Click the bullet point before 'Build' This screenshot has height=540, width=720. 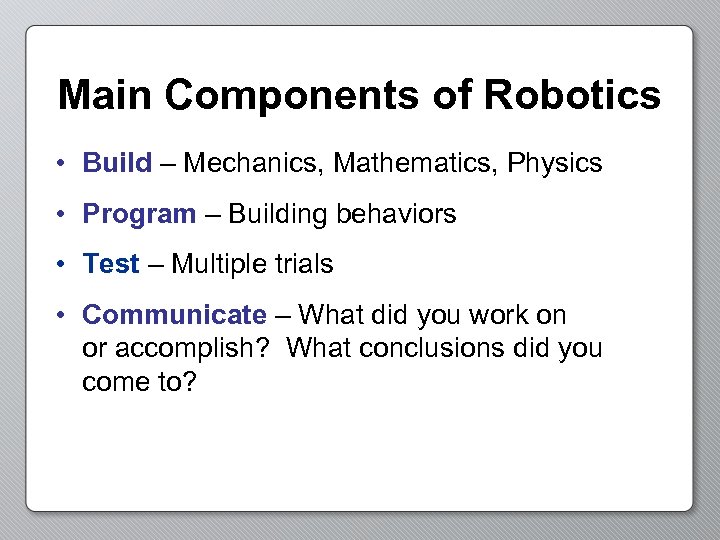coord(62,164)
